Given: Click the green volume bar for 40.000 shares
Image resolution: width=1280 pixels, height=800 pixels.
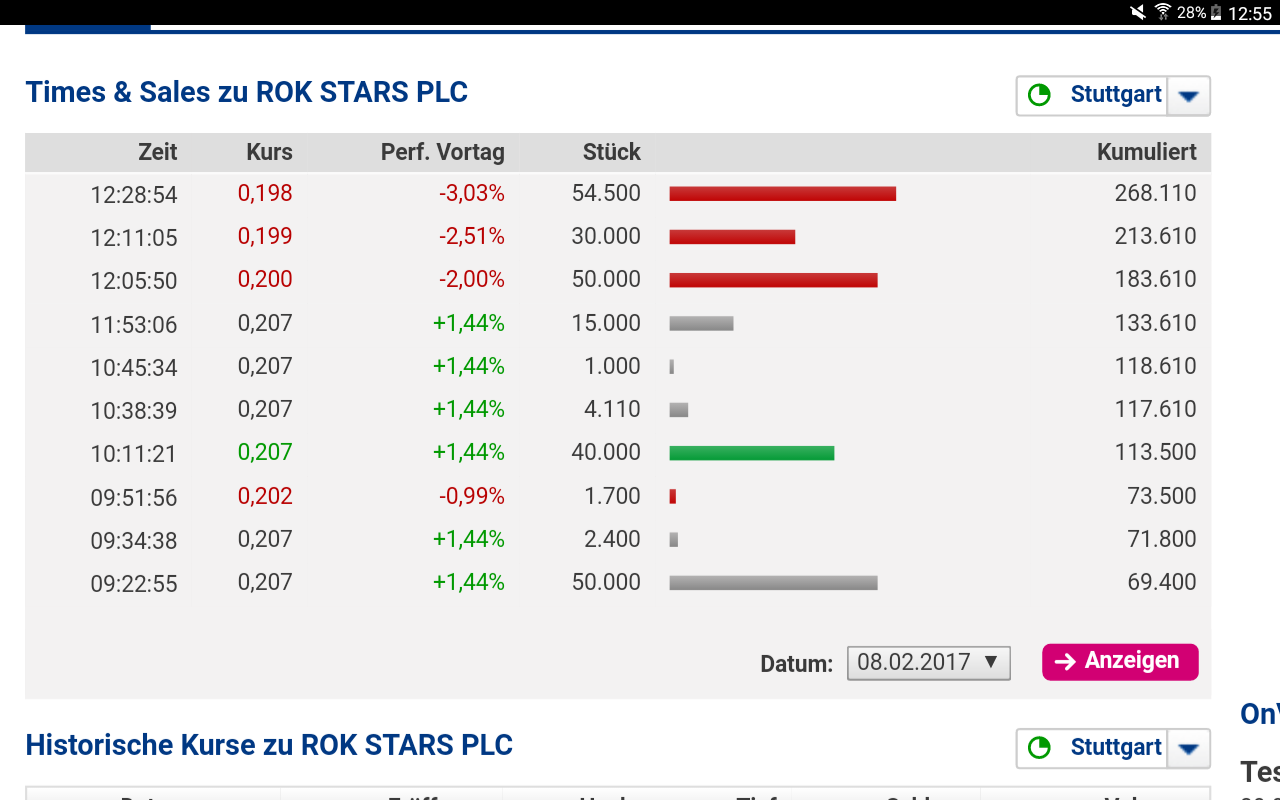Looking at the screenshot, I should (751, 453).
